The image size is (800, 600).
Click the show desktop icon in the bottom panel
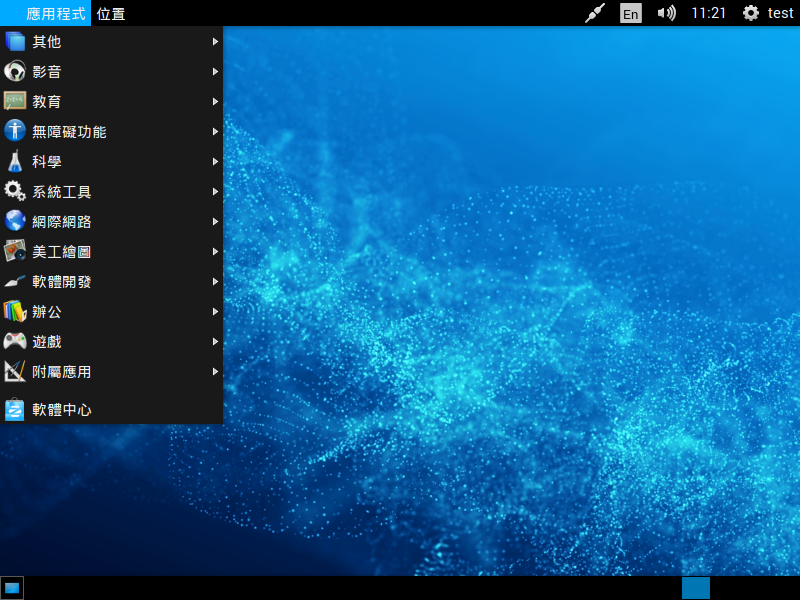12,588
